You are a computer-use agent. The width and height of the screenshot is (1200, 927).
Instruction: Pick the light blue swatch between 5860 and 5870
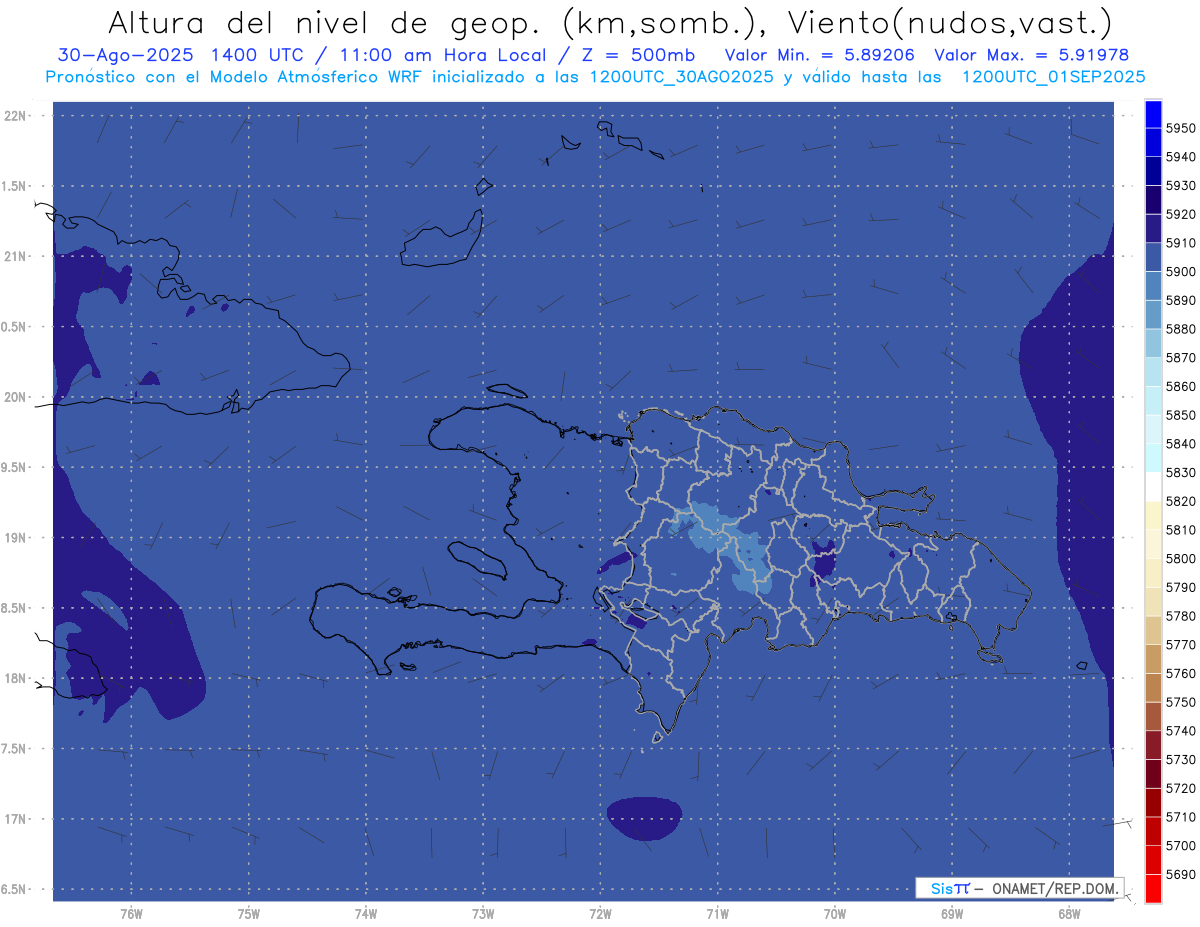coord(1153,371)
